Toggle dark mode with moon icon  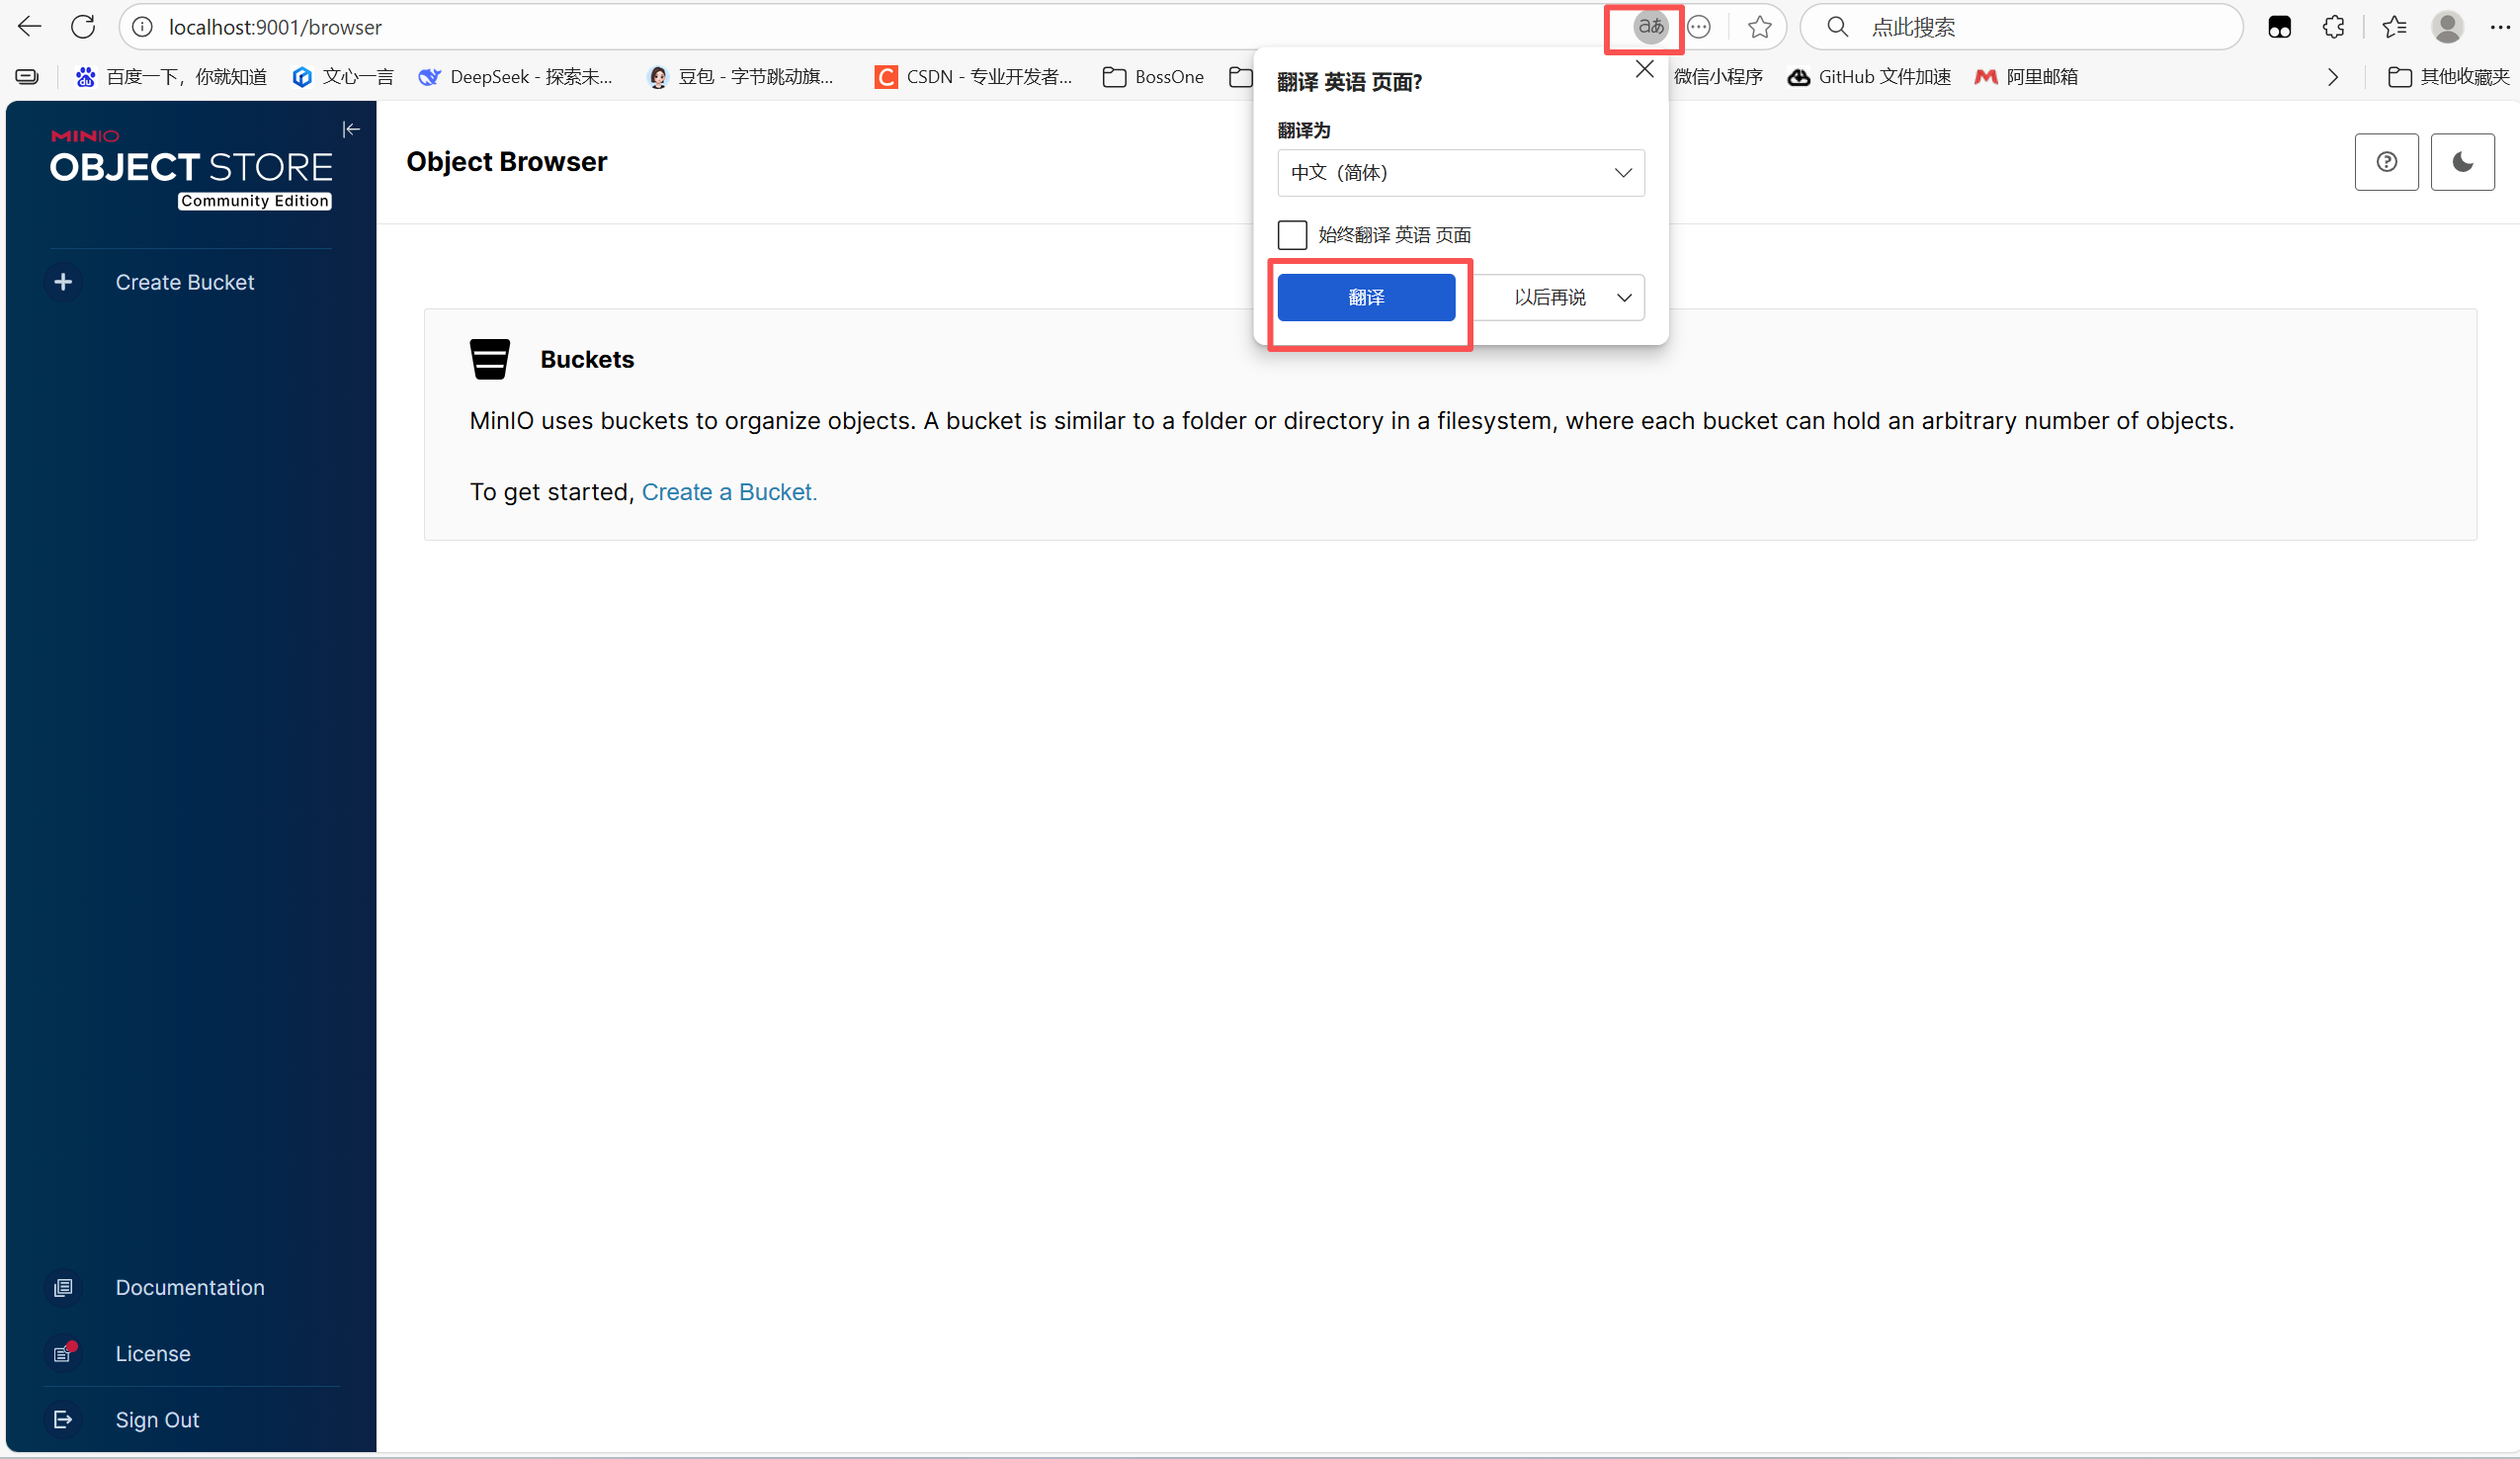[x=2462, y=162]
